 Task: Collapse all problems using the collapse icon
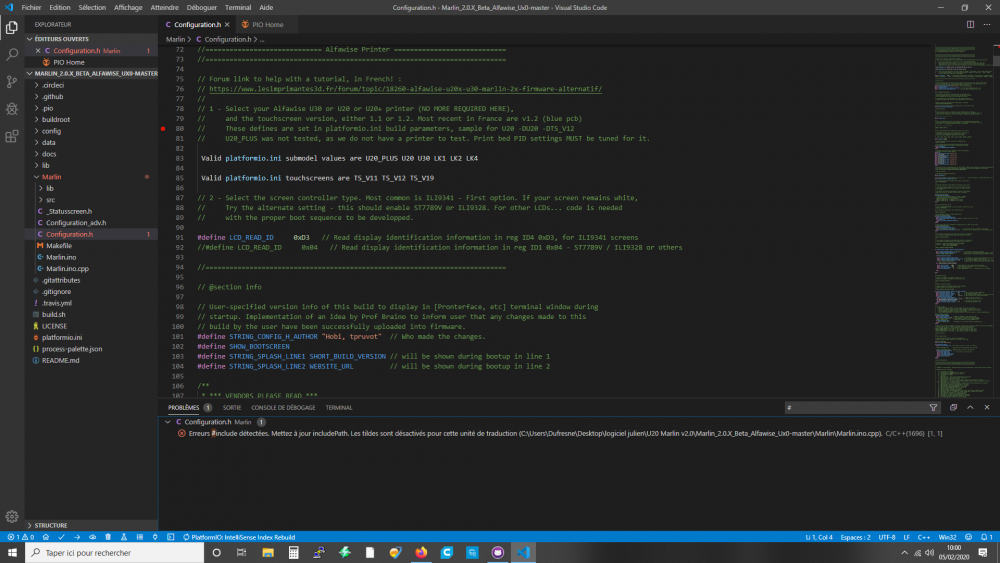[x=953, y=407]
